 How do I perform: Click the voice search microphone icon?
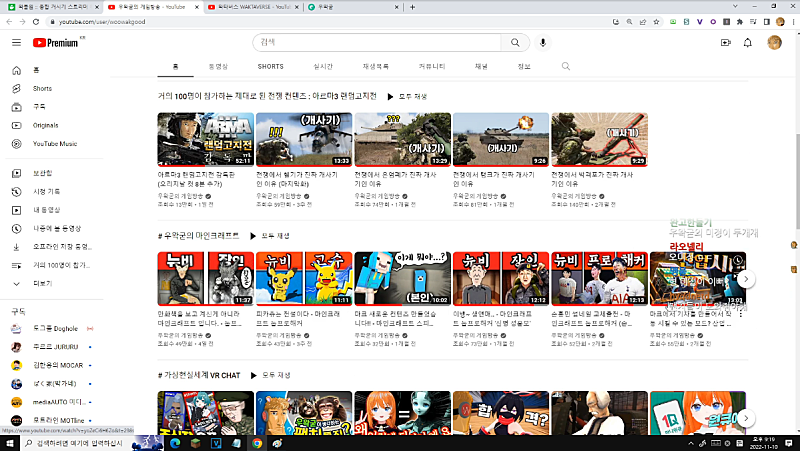click(x=543, y=43)
